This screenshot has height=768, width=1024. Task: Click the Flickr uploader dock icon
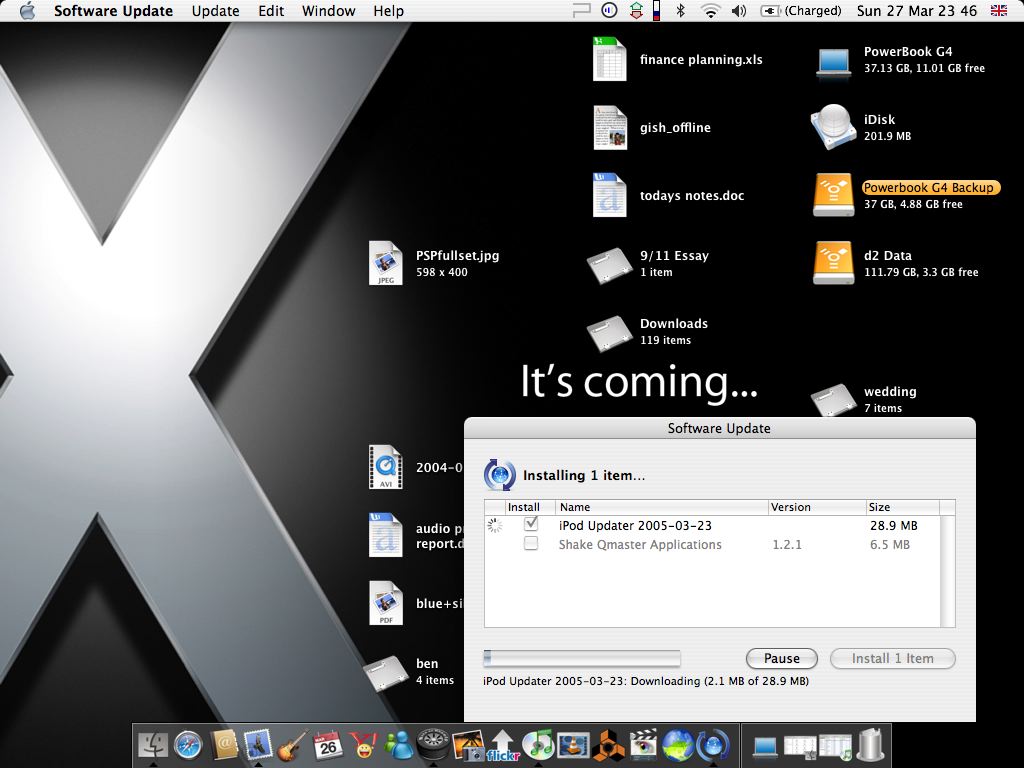click(x=503, y=744)
